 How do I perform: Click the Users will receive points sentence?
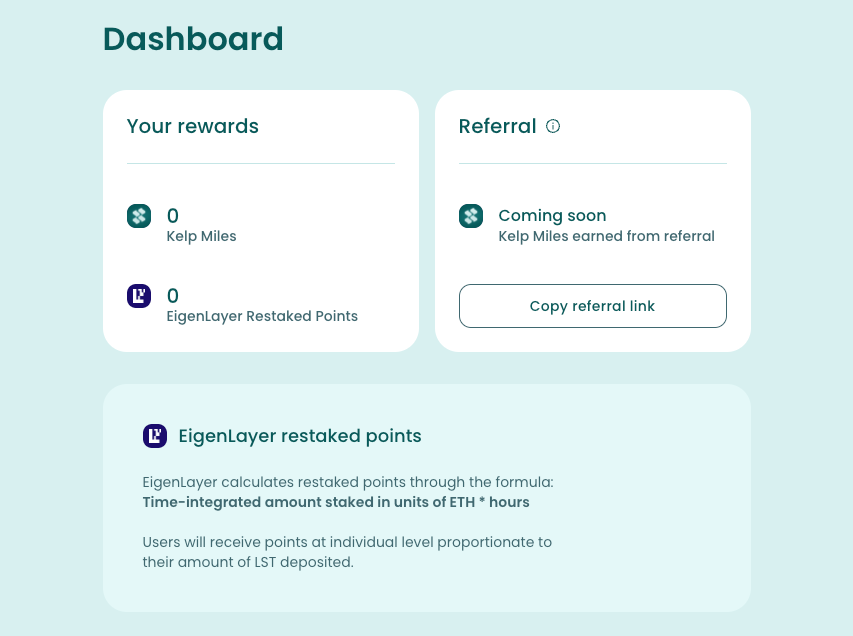click(347, 542)
